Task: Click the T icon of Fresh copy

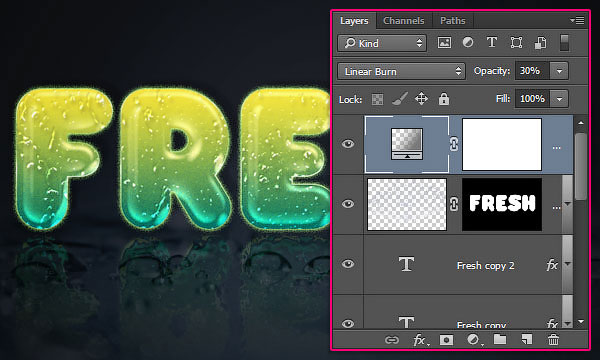Action: 406,323
